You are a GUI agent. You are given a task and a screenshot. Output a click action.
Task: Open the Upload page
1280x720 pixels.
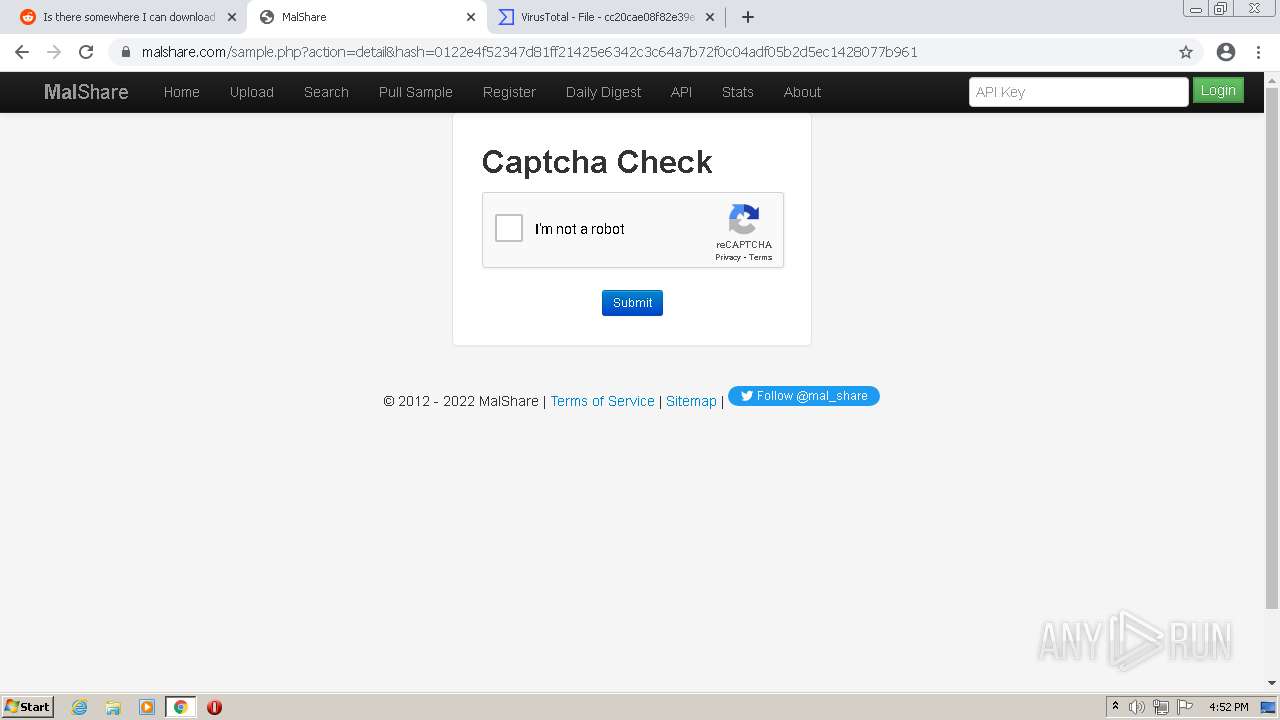252,92
